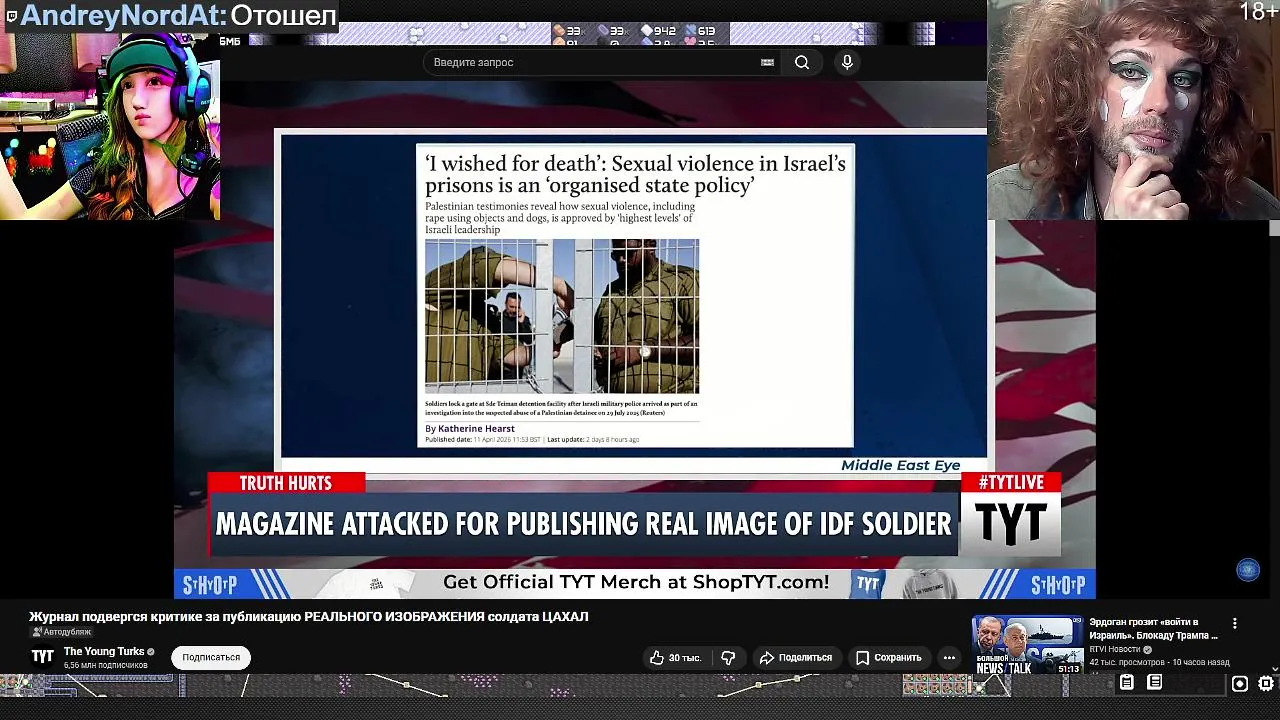Click the first clipboard icon in the bottom-right tray
This screenshot has width=1280, height=720.
[1126, 682]
